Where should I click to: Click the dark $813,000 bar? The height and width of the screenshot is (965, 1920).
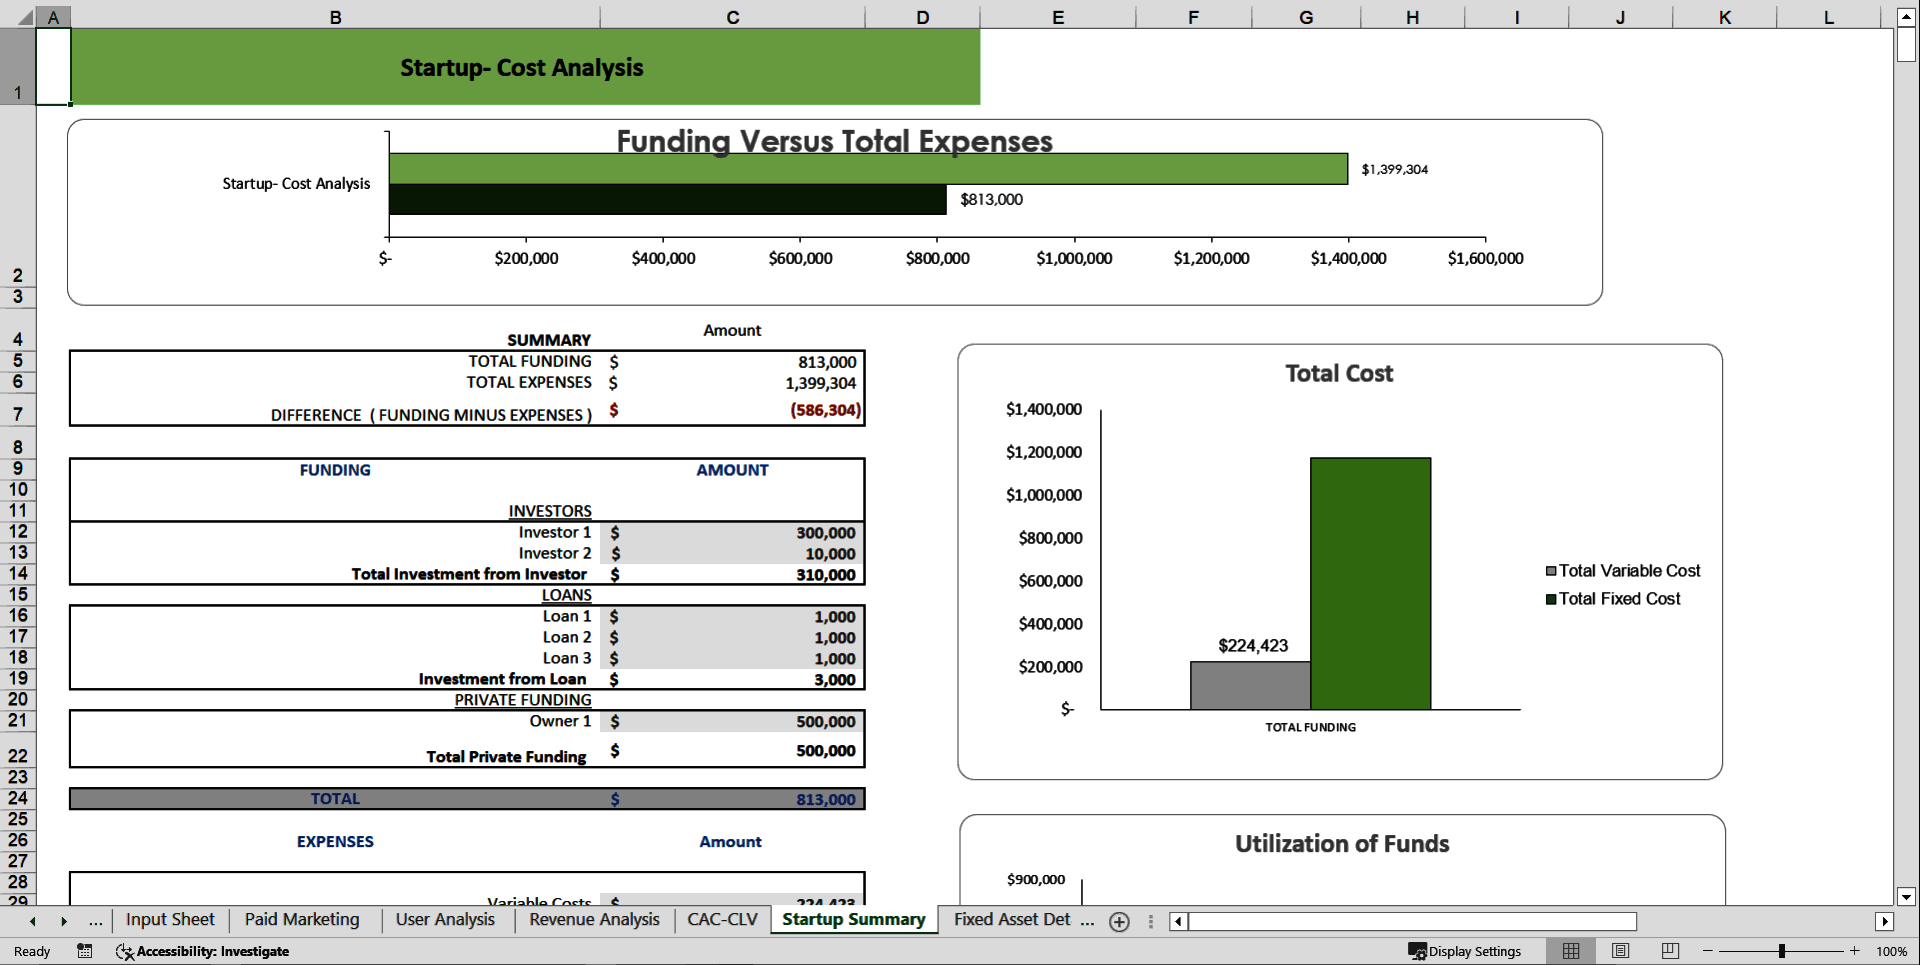pos(667,199)
